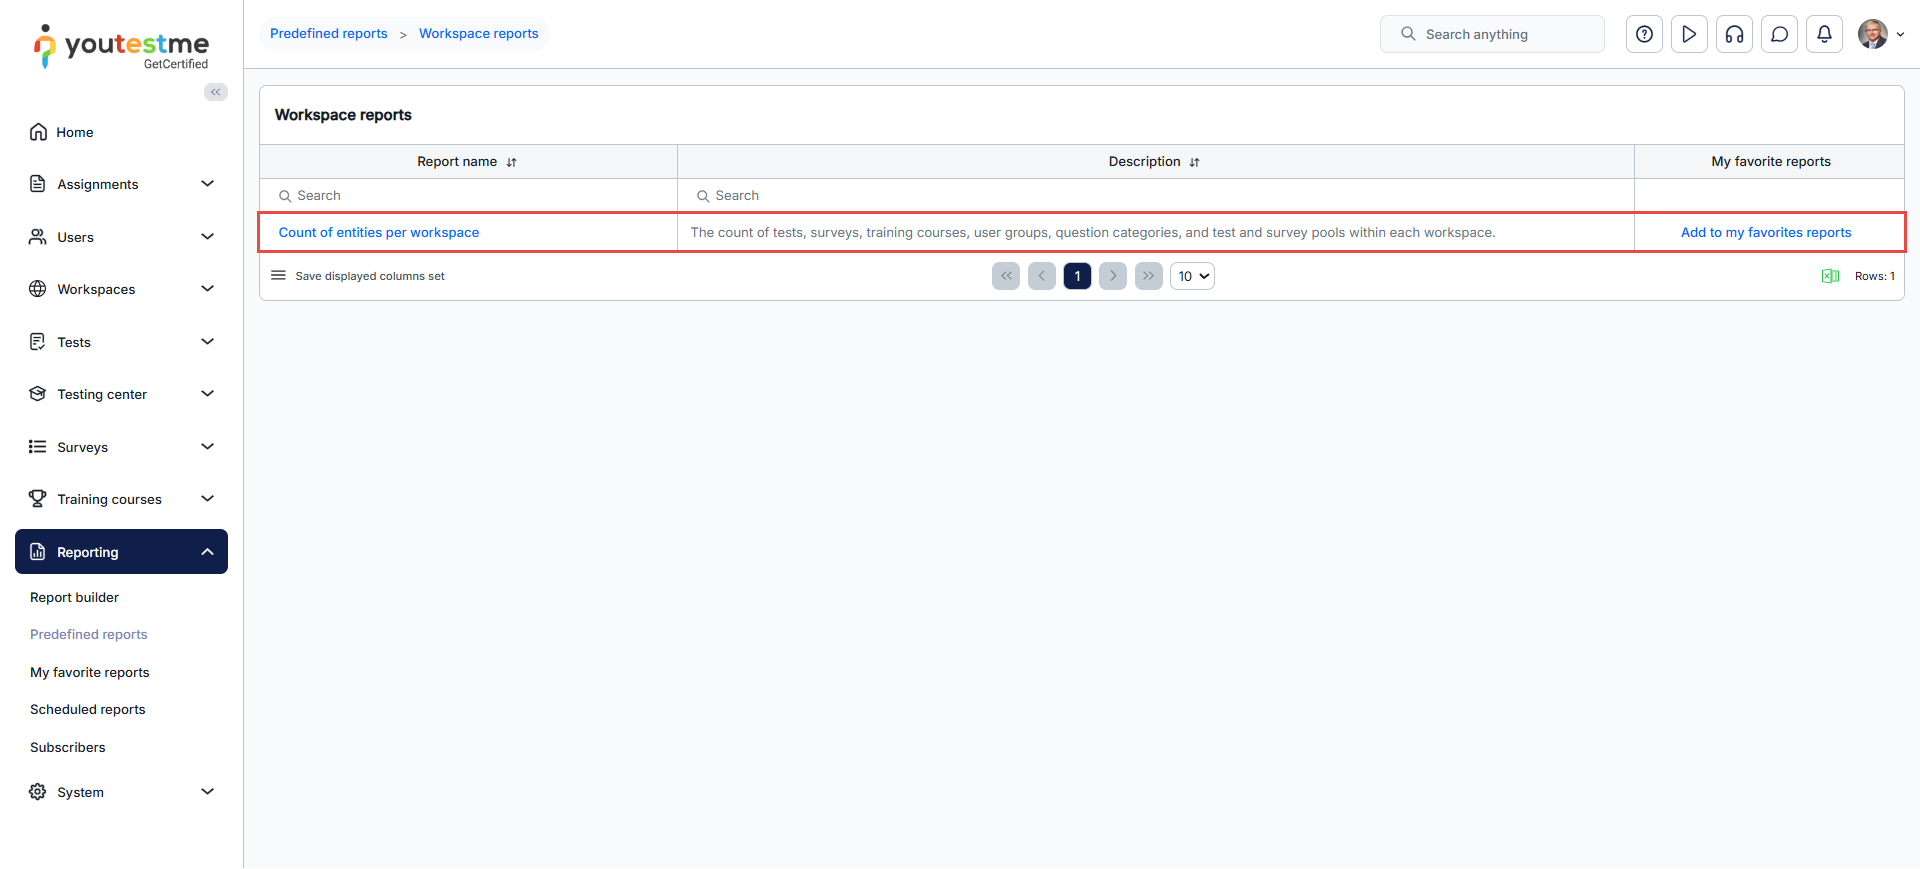This screenshot has height=869, width=1920.
Task: Open My favorite reports in sidebar
Action: [90, 672]
